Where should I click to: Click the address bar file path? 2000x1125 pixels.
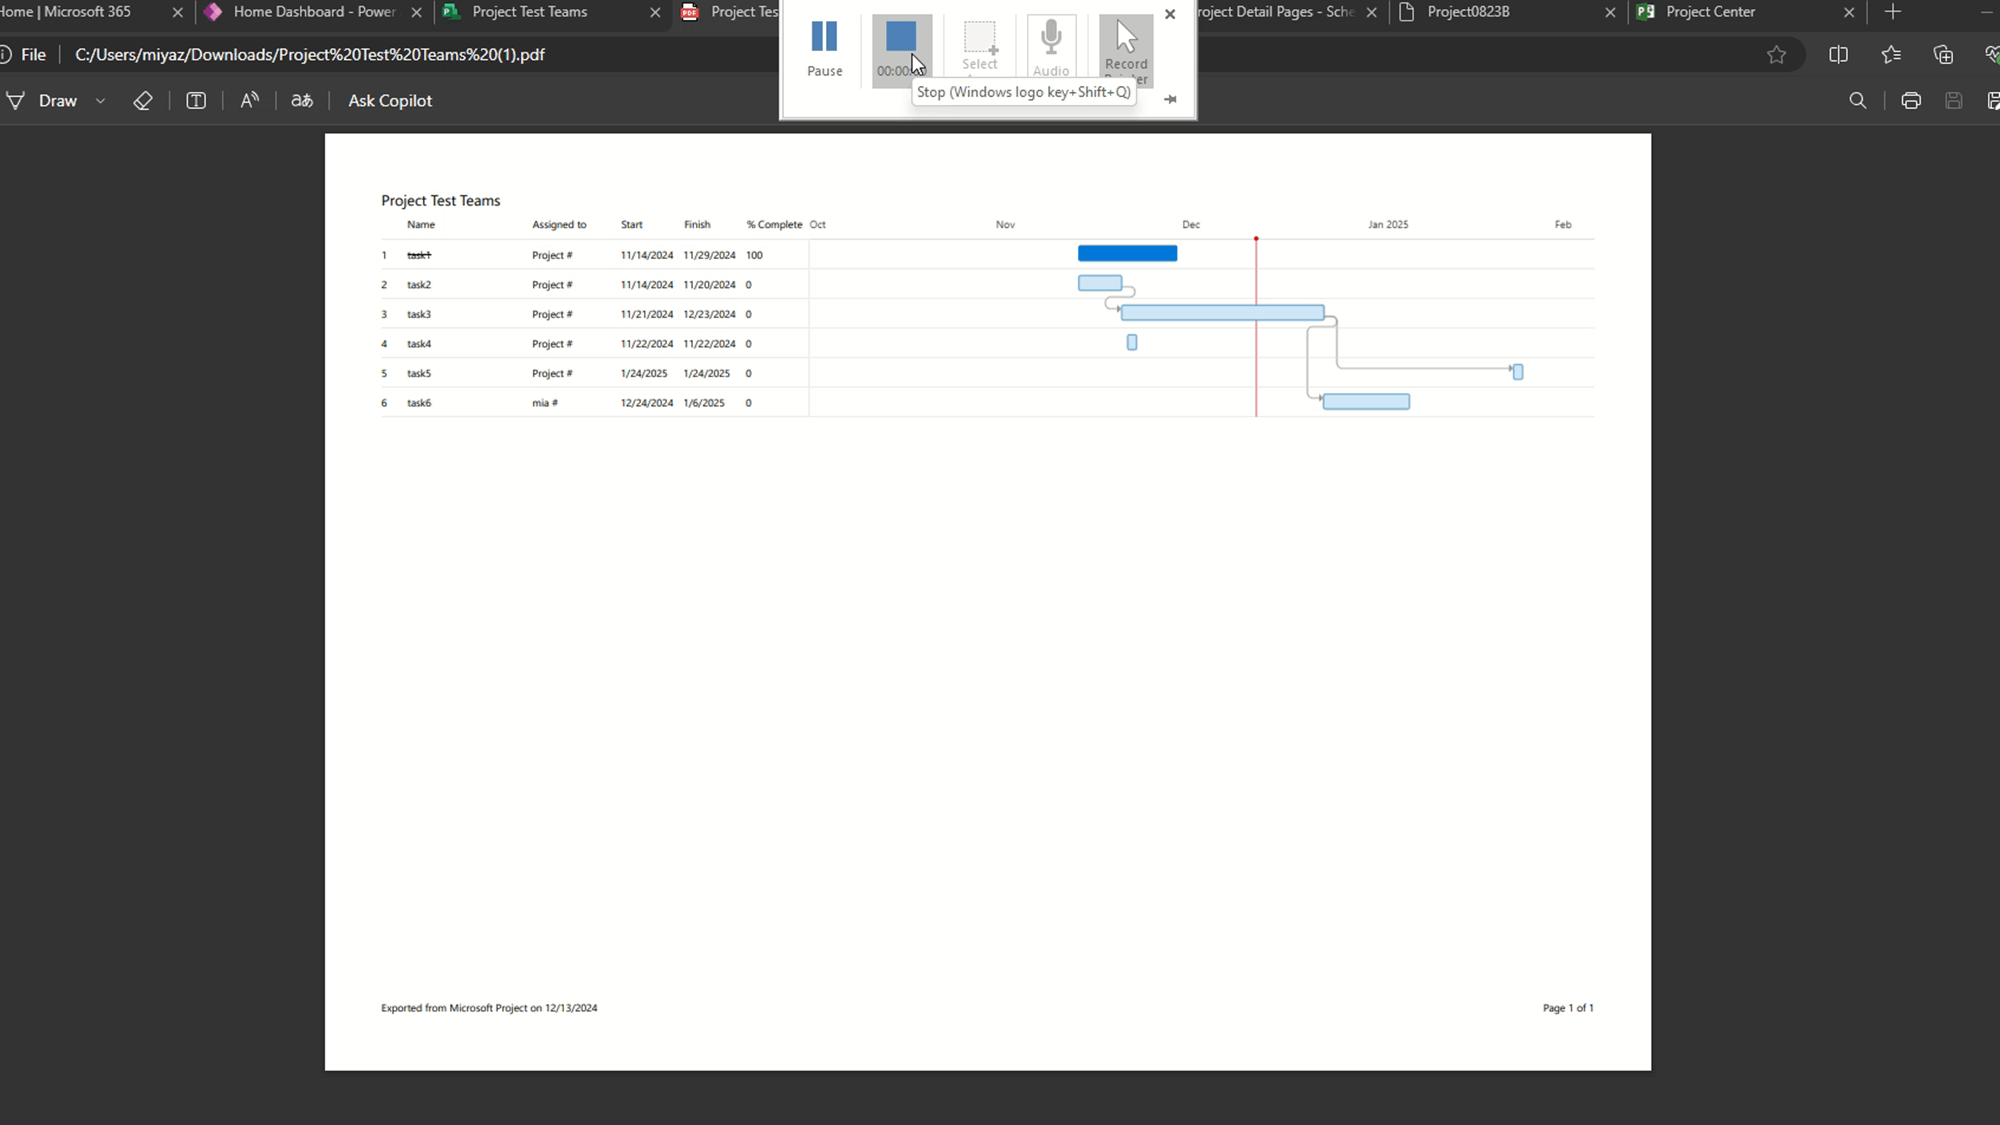coord(310,55)
